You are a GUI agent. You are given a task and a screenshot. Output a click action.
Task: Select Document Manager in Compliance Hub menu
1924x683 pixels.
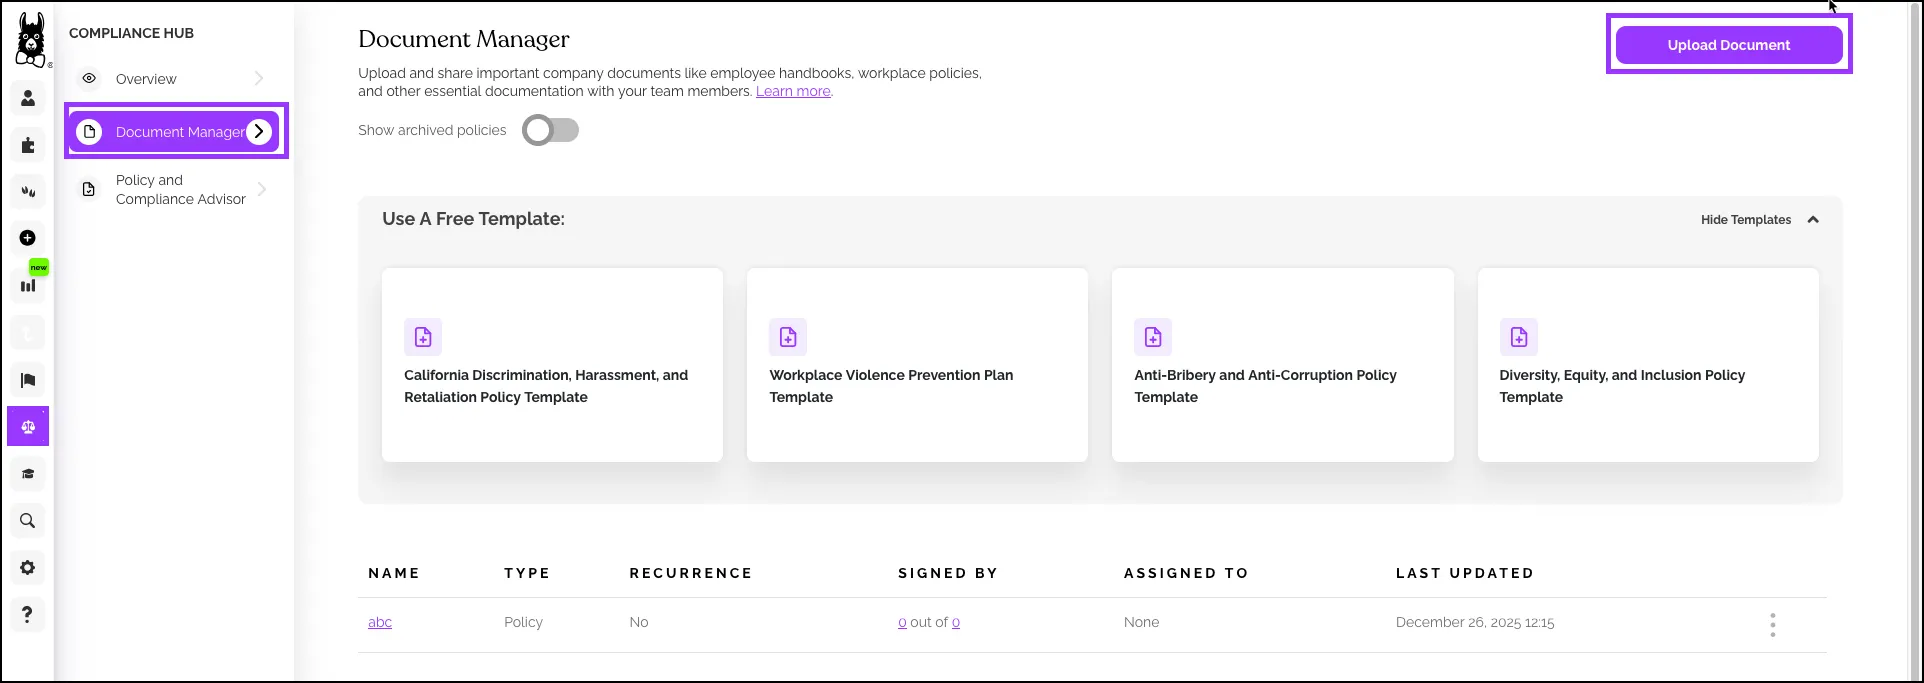(178, 132)
